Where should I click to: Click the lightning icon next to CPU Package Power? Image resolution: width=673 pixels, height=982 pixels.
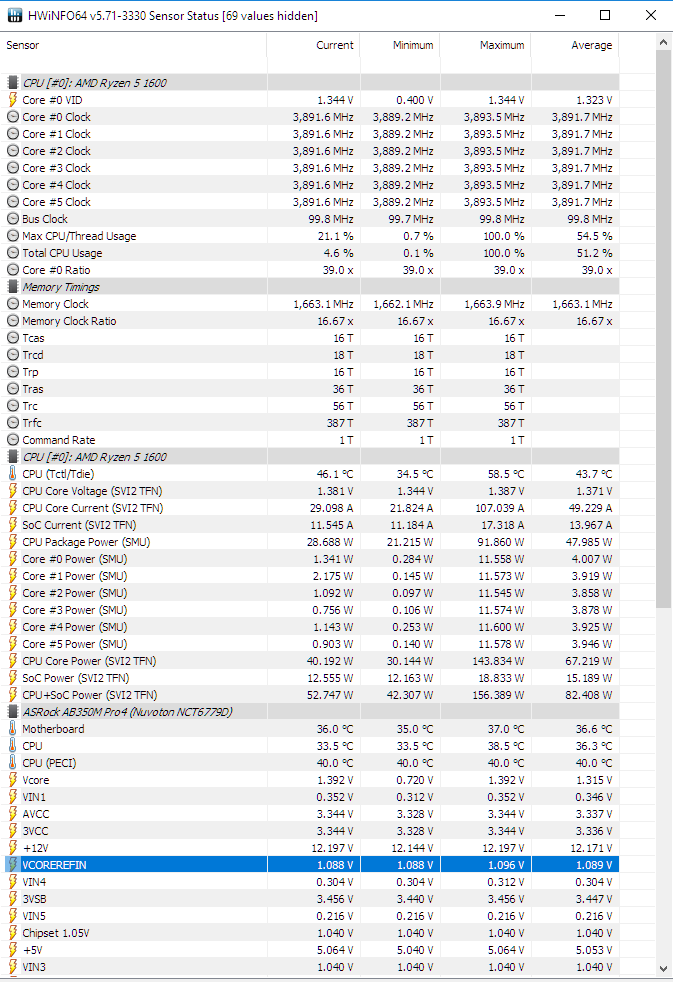(13, 542)
